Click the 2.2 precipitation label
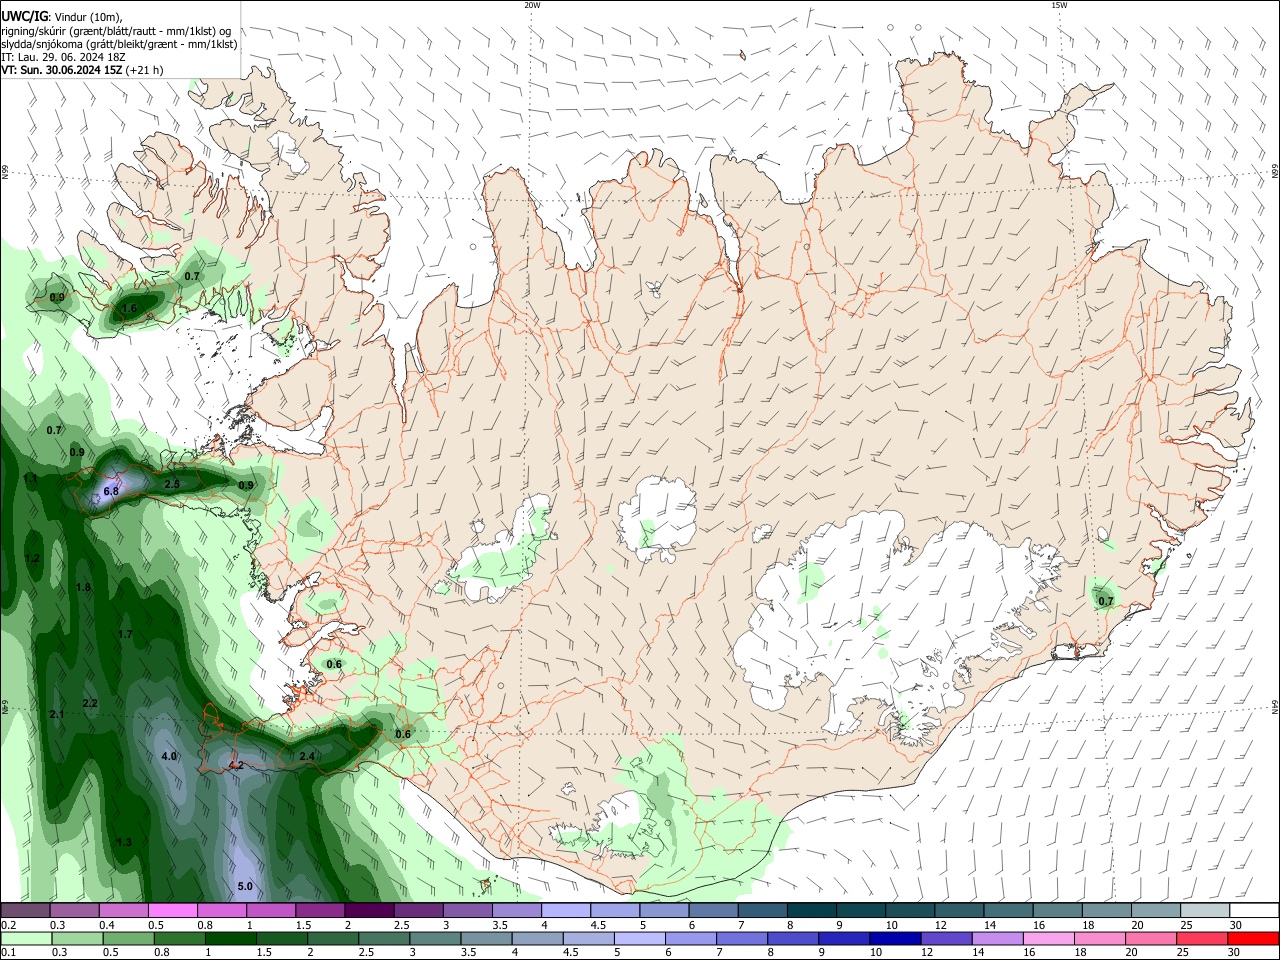The width and height of the screenshot is (1280, 960). [x=90, y=703]
